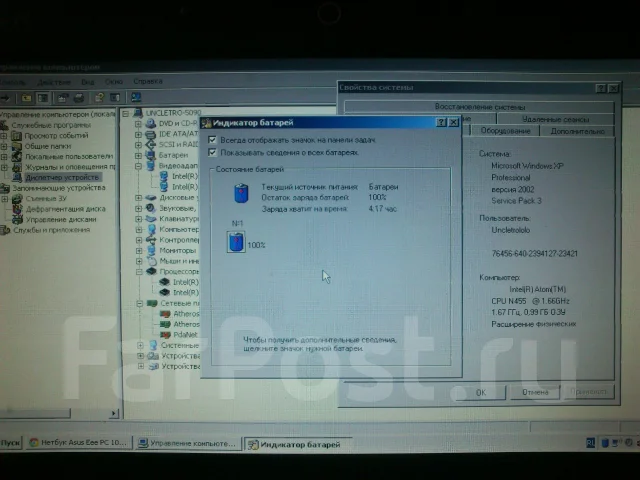
Task: Expand the Дисковые устройства category
Action: pos(139,198)
